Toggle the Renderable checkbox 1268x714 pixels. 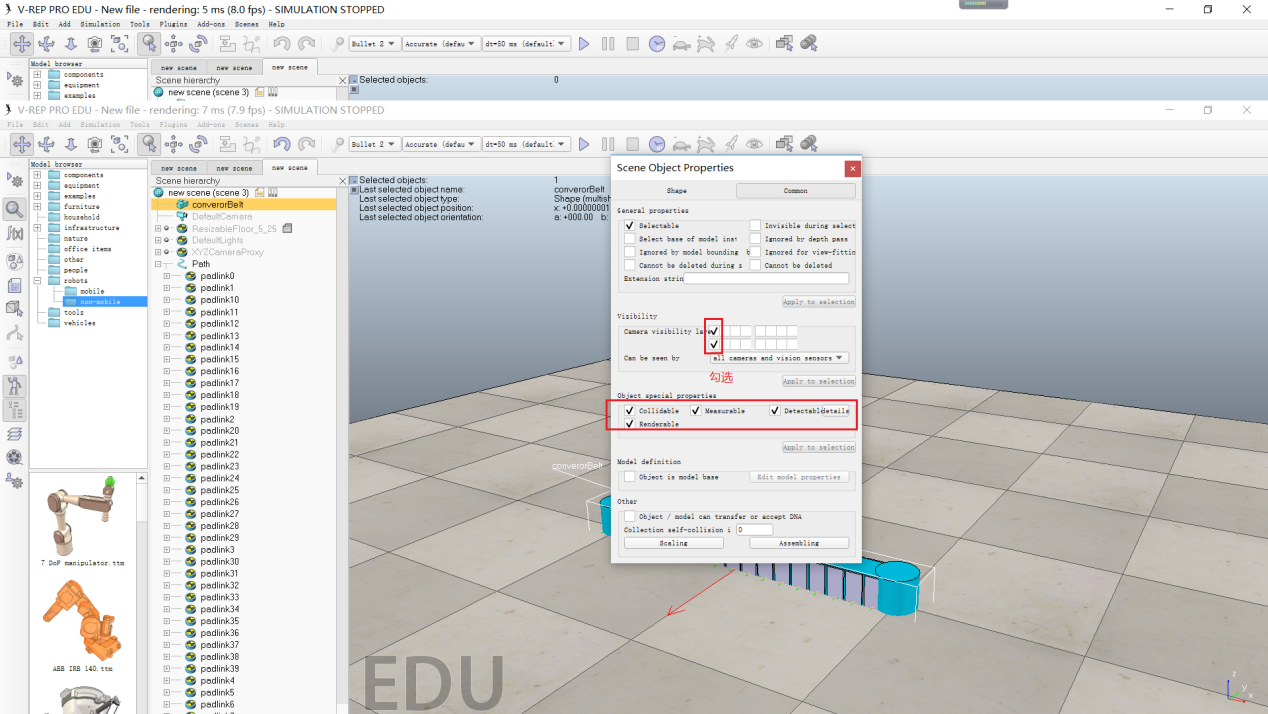click(629, 424)
